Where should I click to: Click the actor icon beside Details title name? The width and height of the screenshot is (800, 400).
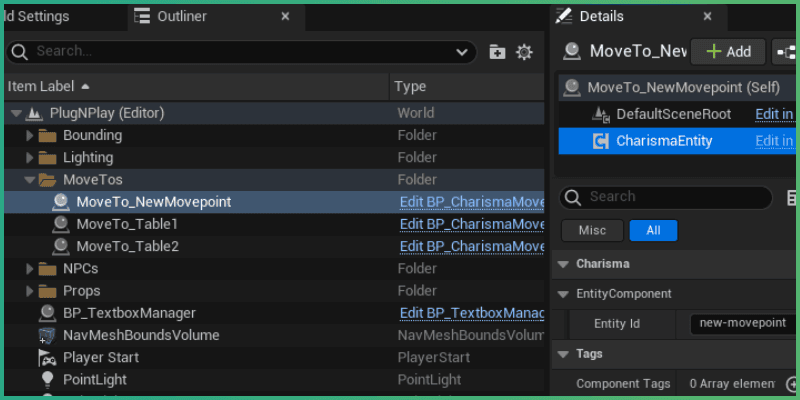point(572,52)
